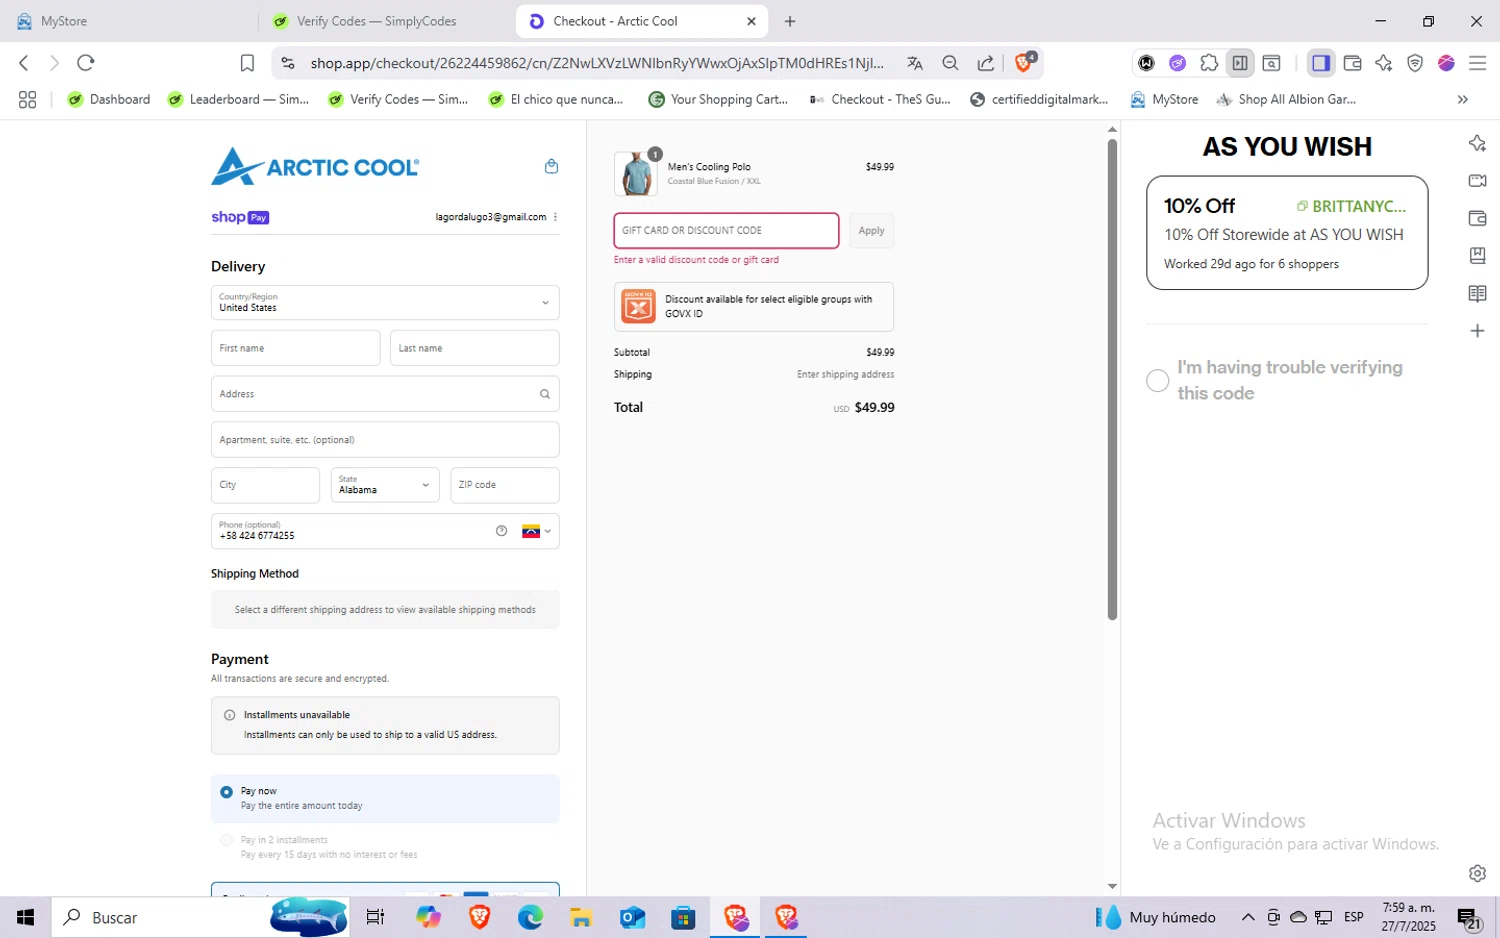This screenshot has height=938, width=1500.
Task: Open Leo AI sparkle icon in the toolbar
Action: coord(1384,63)
